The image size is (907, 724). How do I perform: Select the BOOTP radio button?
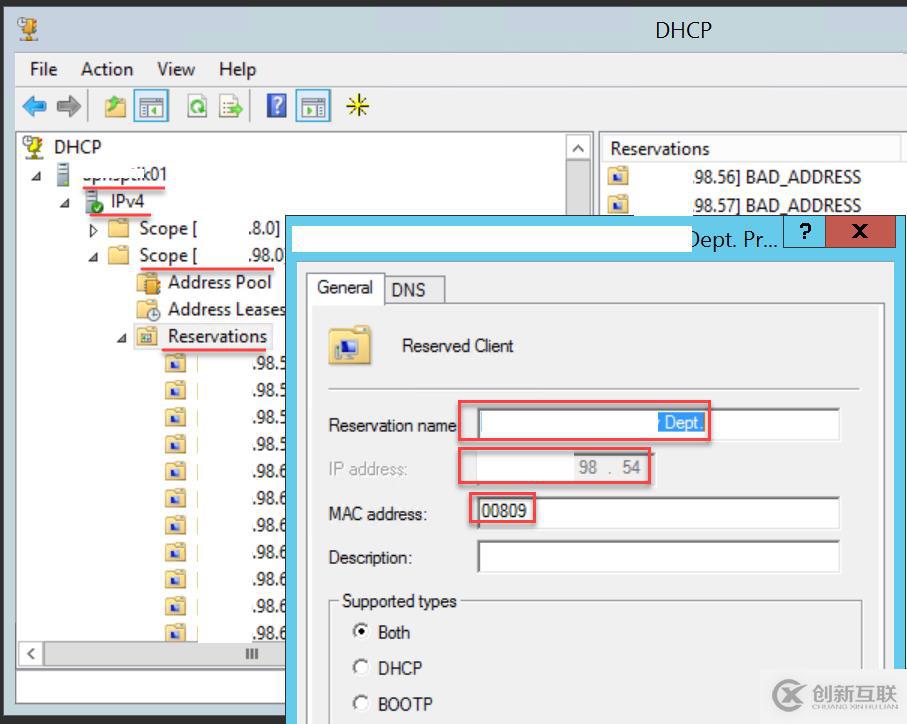361,704
